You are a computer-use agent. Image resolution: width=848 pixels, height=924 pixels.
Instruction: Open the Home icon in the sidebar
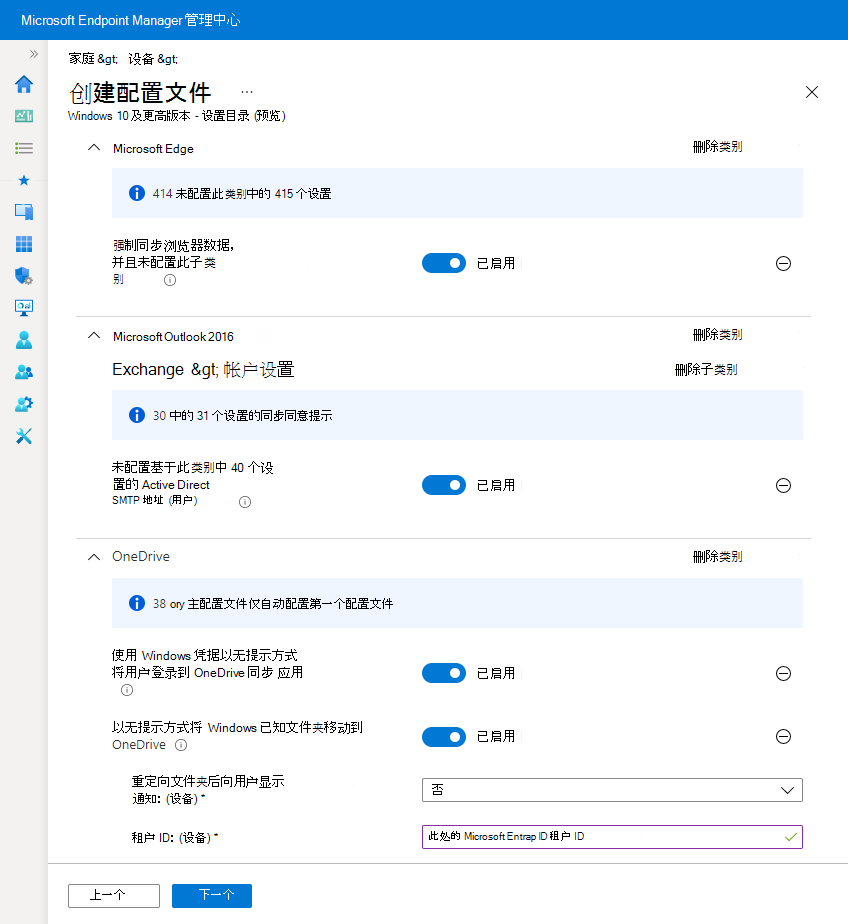coord(24,85)
